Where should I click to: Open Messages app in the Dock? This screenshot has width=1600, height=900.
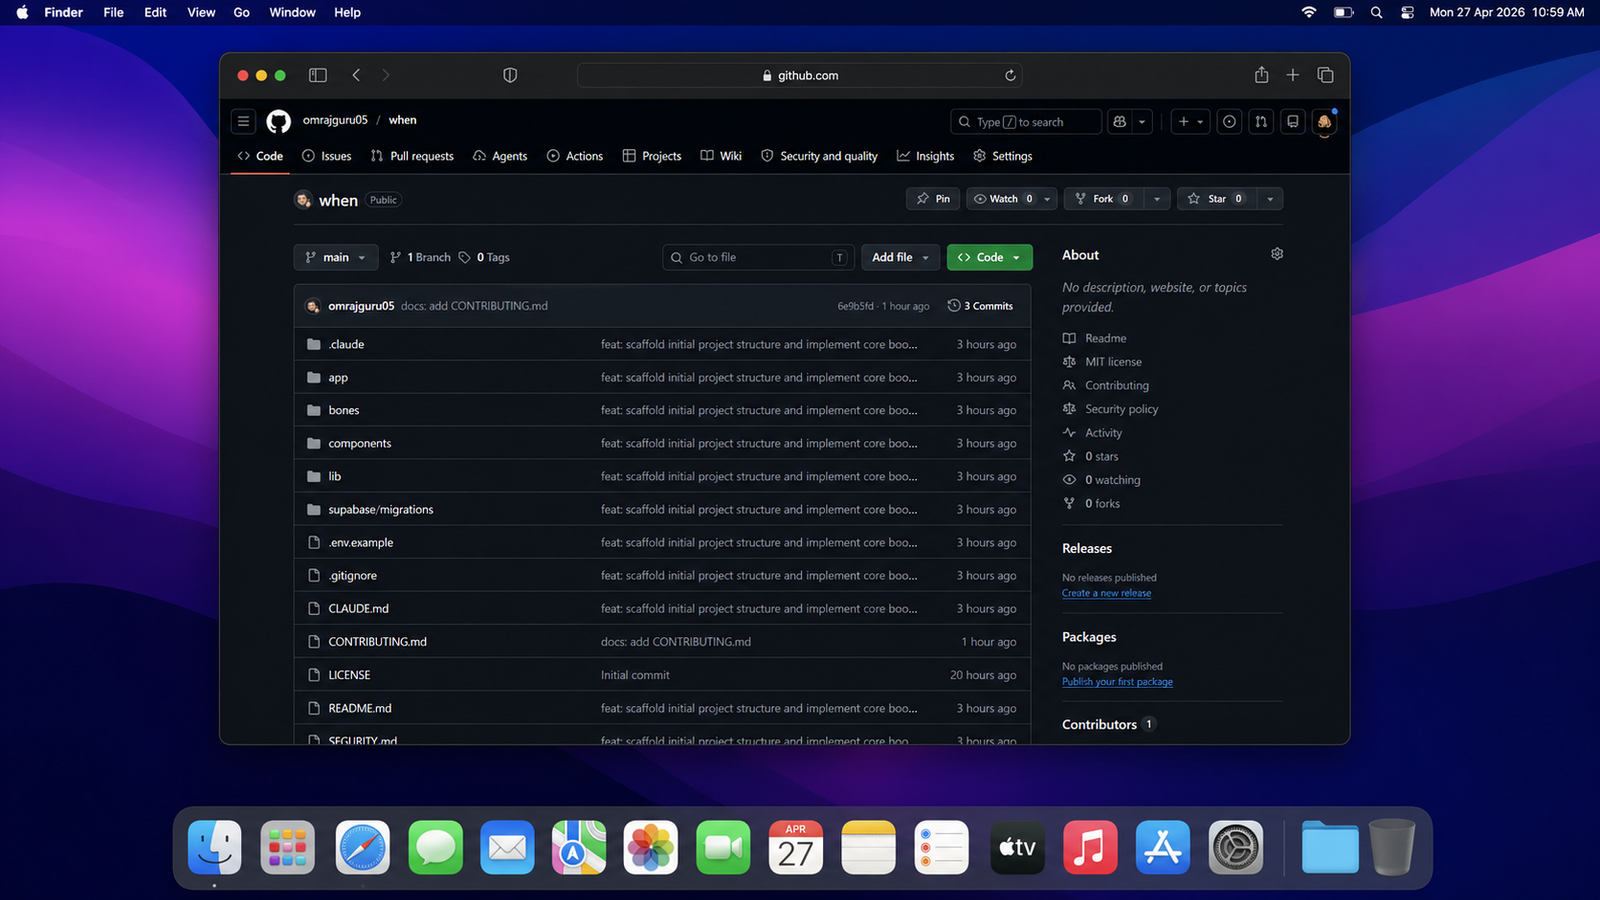pyautogui.click(x=435, y=848)
